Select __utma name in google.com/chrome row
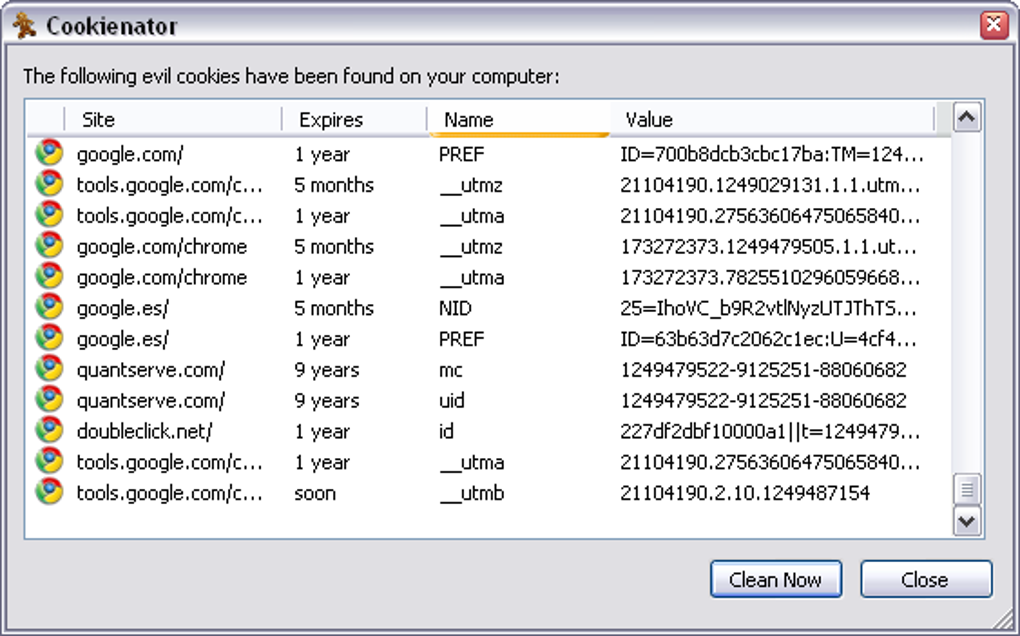The width and height of the screenshot is (1020, 636). tap(472, 278)
